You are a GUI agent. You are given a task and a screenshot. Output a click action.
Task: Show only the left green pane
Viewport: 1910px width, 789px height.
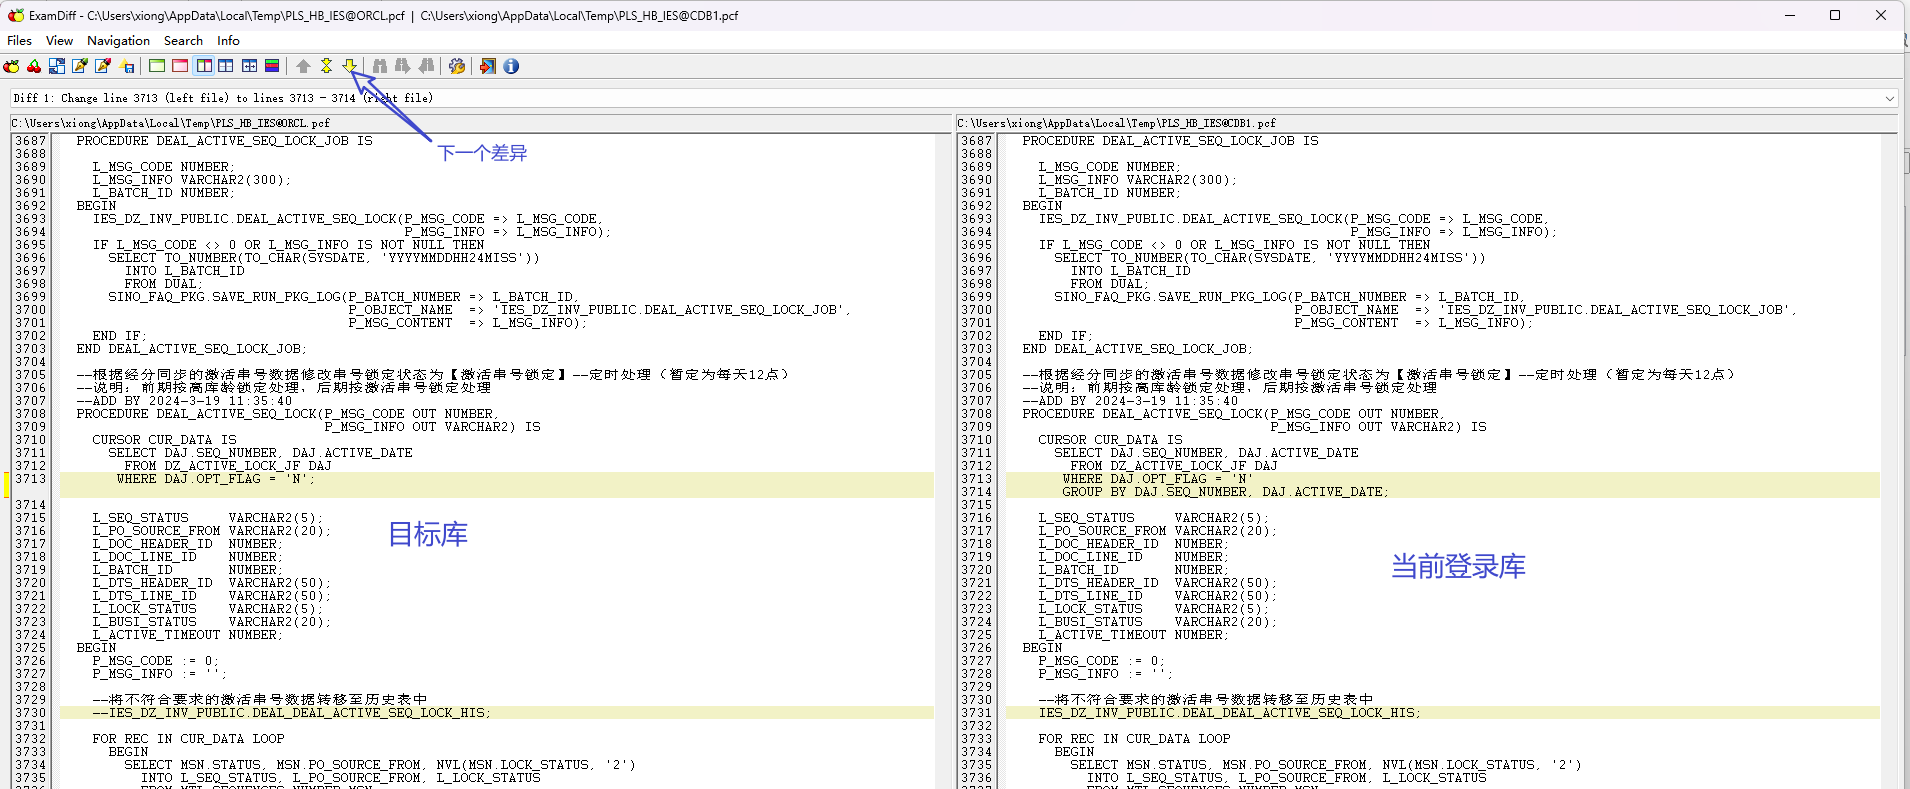pyautogui.click(x=157, y=66)
